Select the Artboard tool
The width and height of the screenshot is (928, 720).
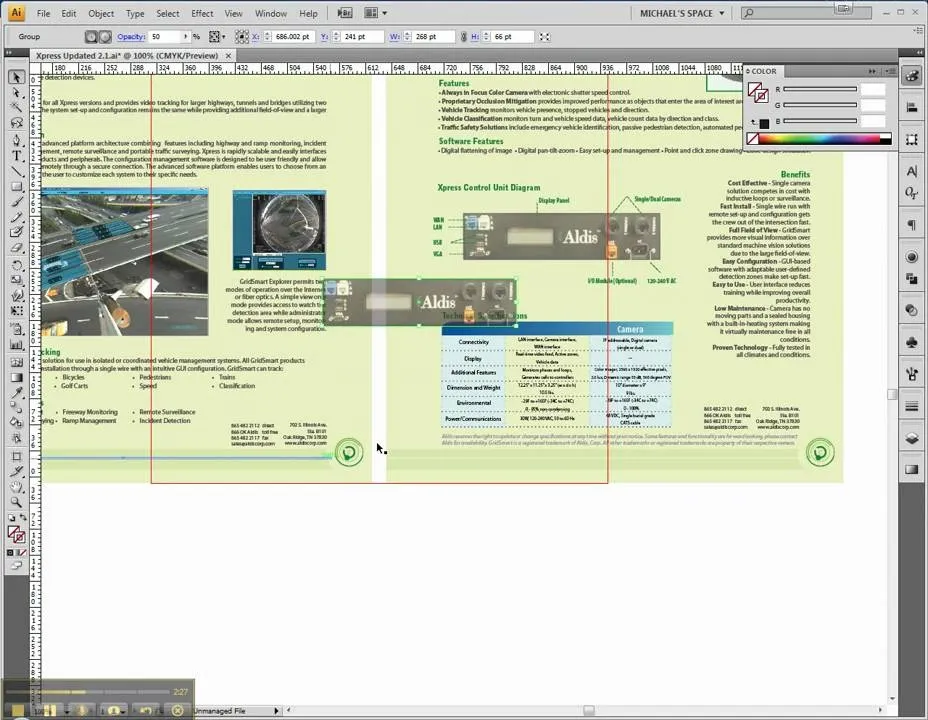17,456
